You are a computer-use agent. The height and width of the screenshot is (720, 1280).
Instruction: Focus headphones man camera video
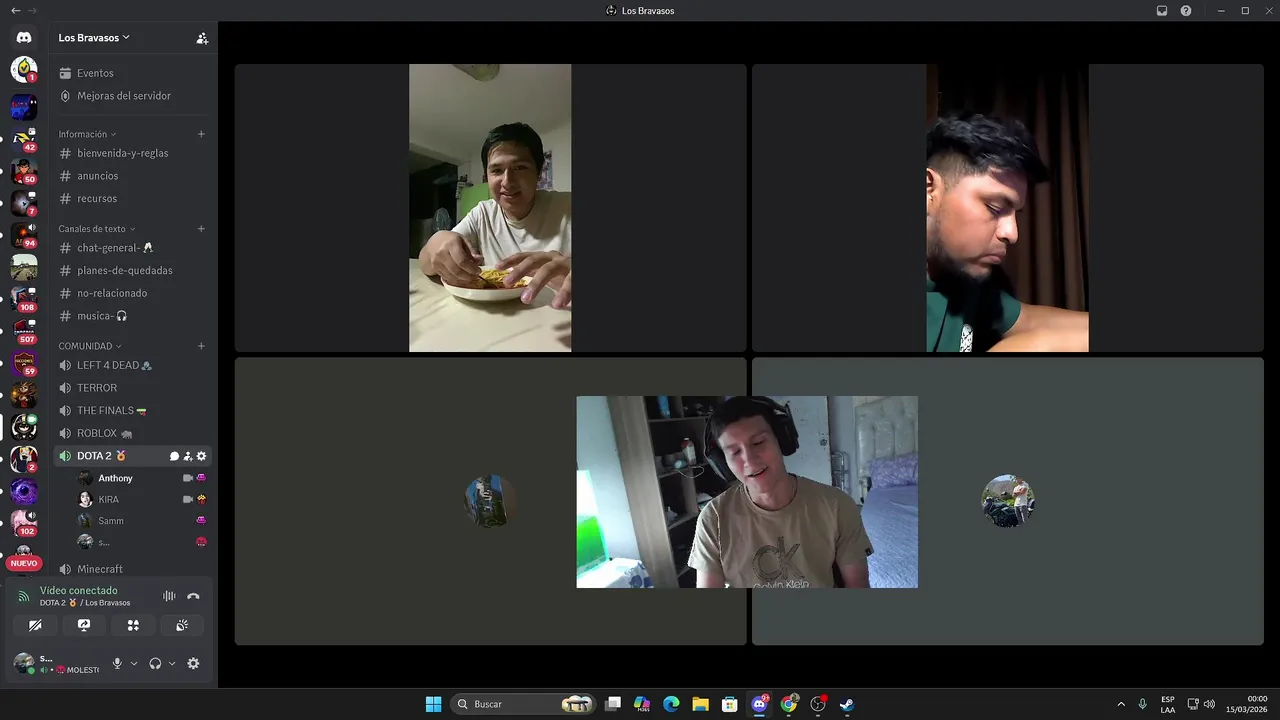747,492
